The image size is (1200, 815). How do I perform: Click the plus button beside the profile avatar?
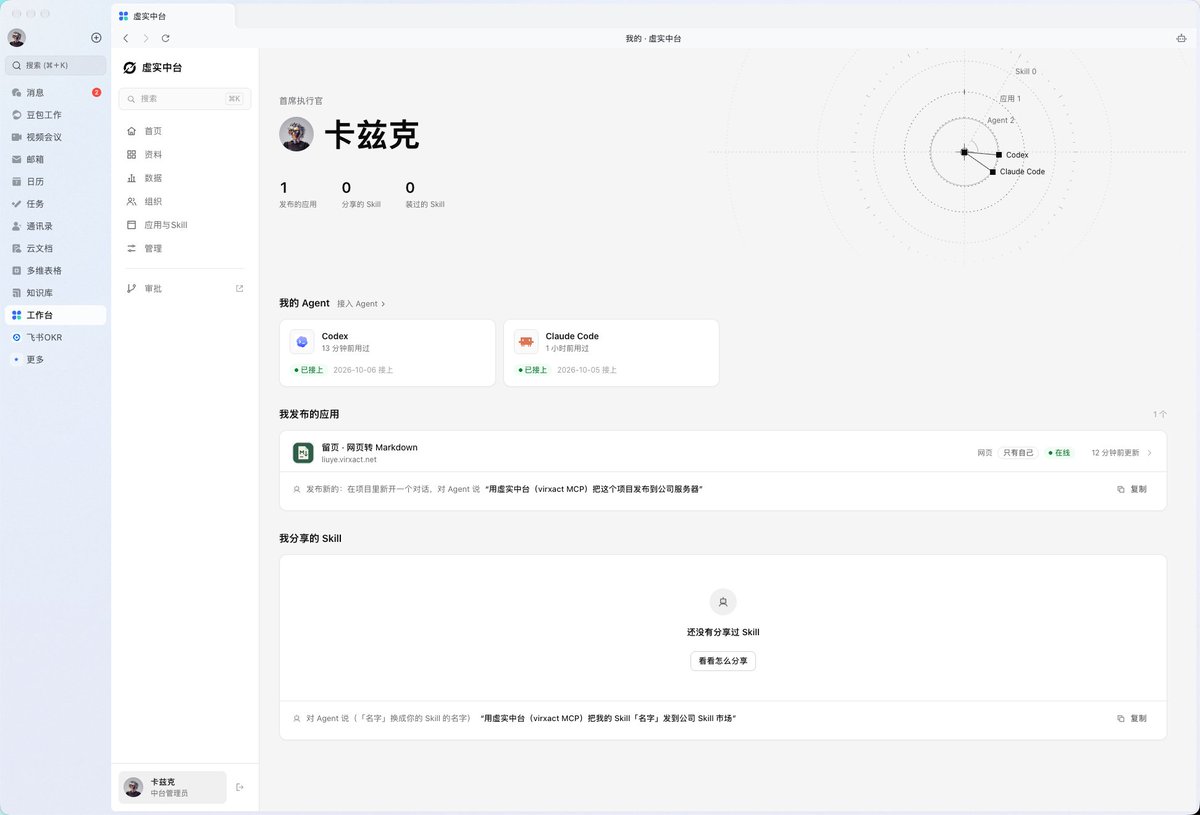coord(96,38)
